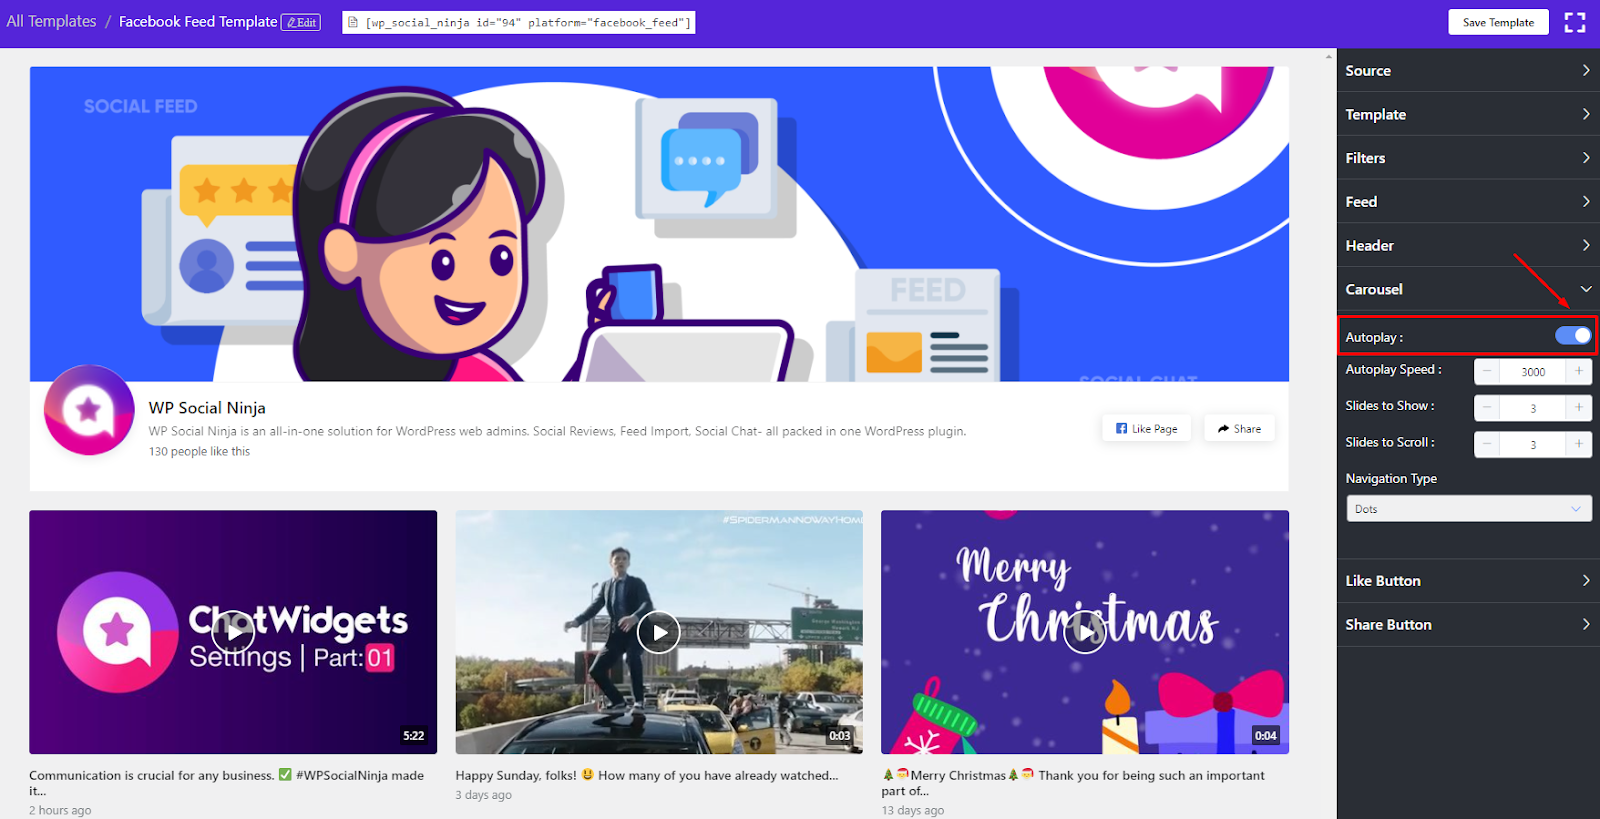Click the Slides to Show number field
Viewport: 1600px width, 819px height.
pyautogui.click(x=1533, y=407)
